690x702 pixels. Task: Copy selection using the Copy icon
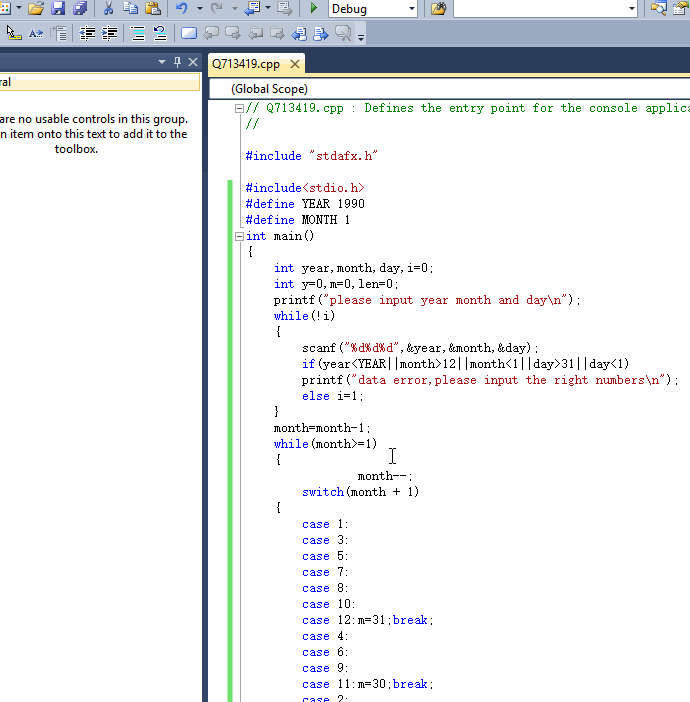130,8
